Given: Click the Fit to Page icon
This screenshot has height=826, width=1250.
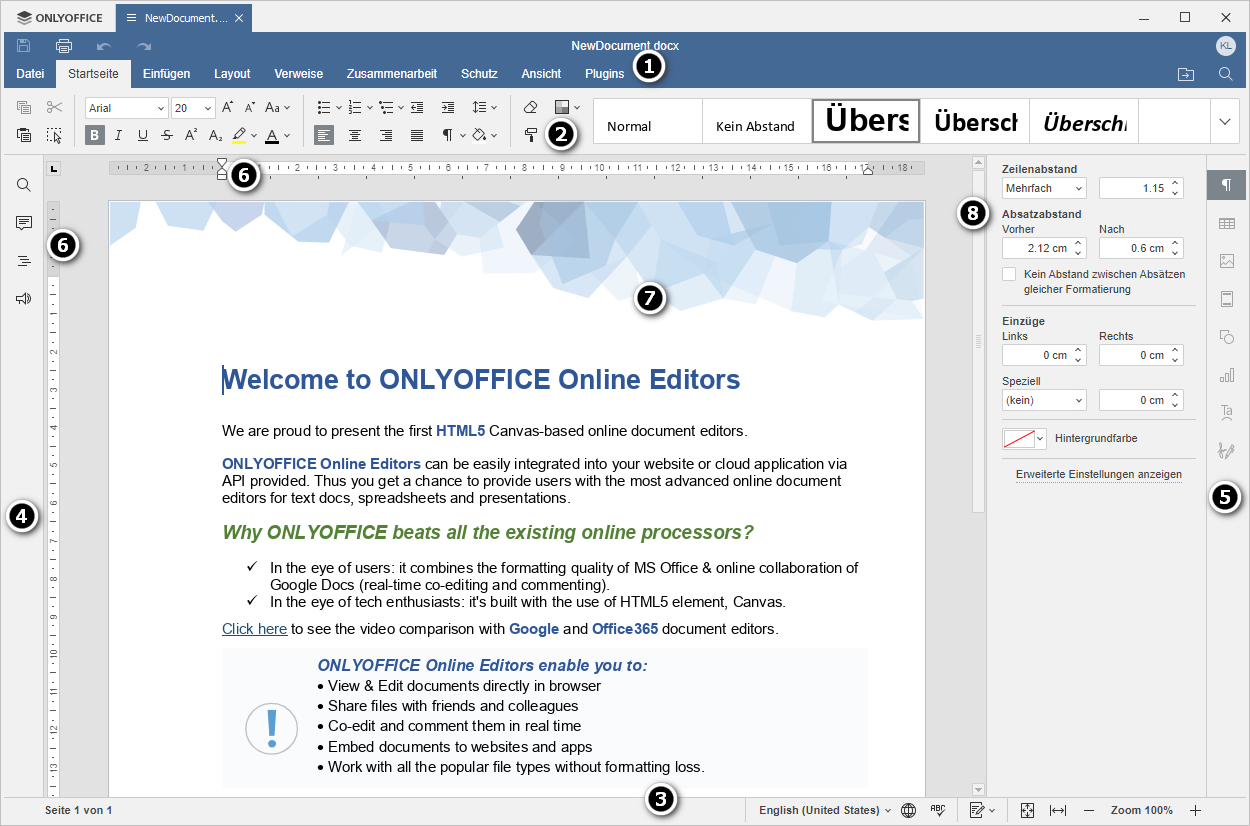Looking at the screenshot, I should point(1027,810).
